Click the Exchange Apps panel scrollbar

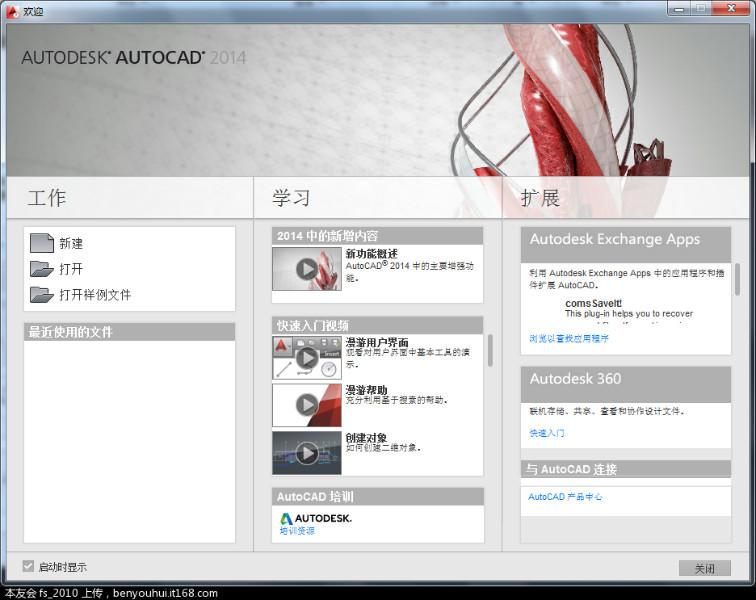click(737, 279)
